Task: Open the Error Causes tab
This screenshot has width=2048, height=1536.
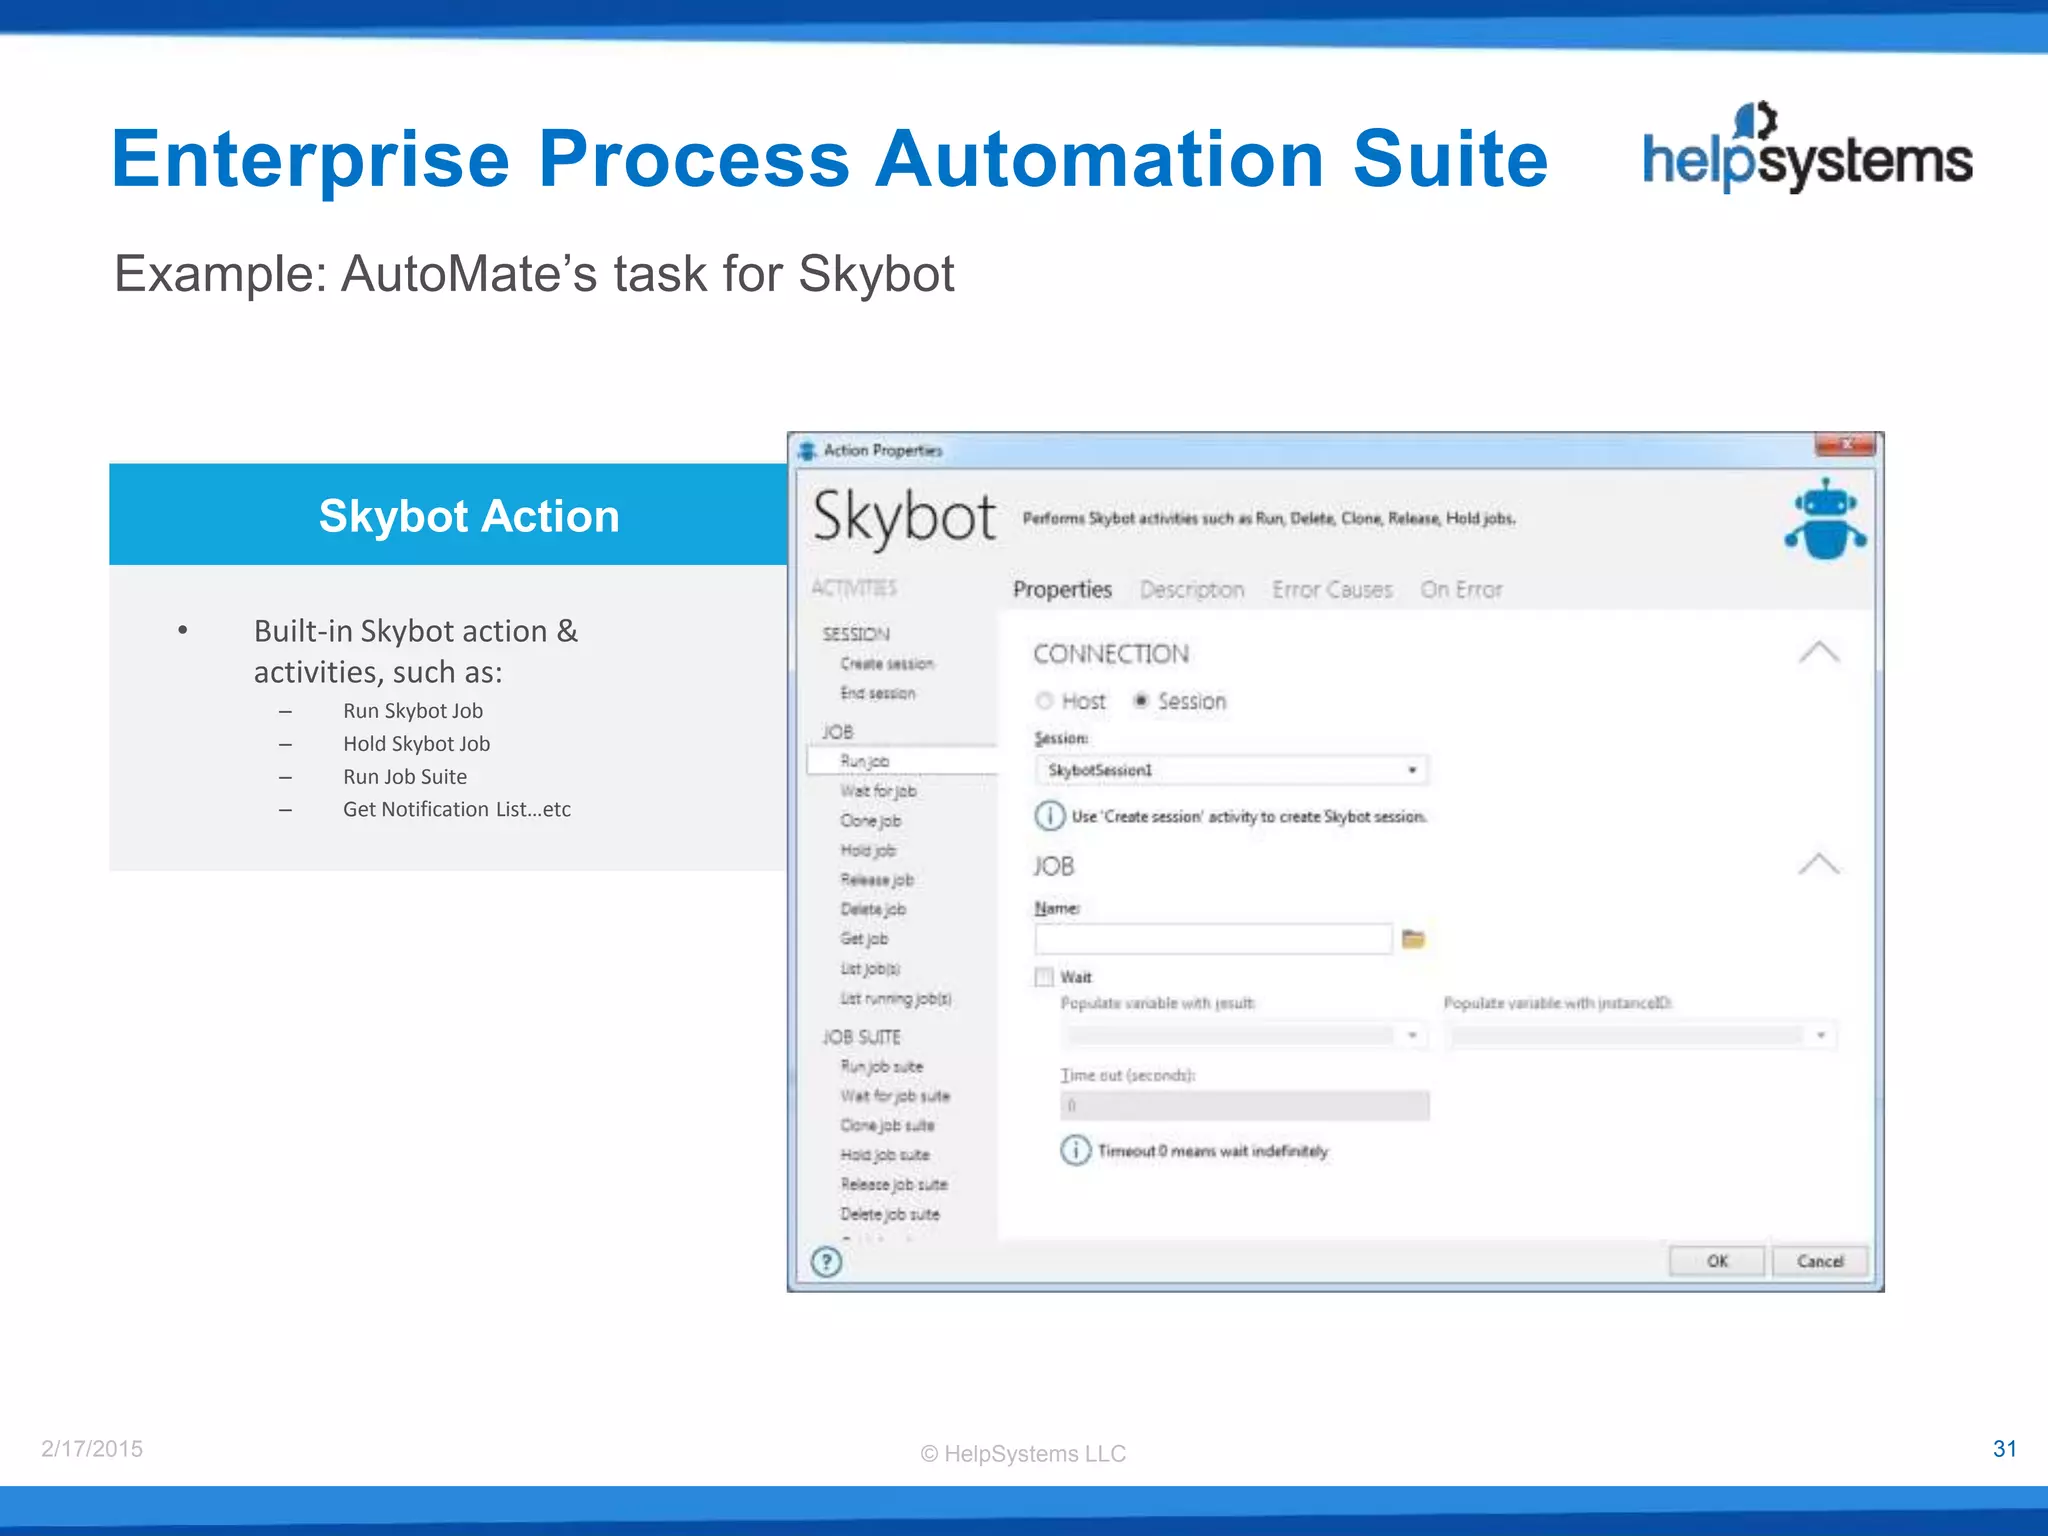Action: [1332, 590]
